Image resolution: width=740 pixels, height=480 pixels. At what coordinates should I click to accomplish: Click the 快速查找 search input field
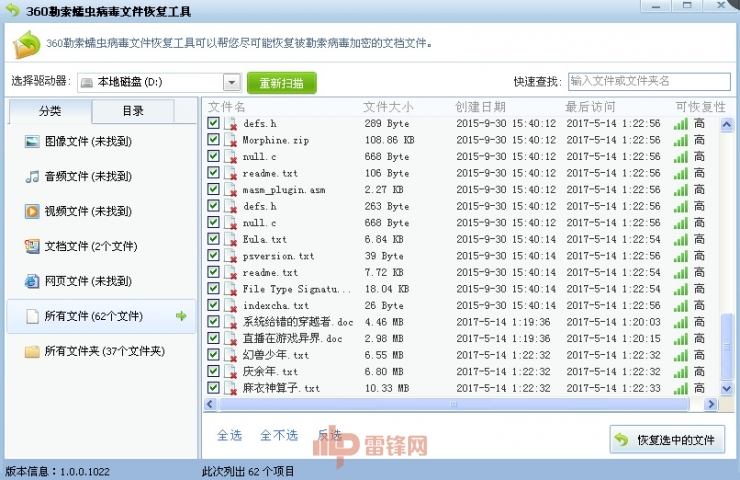(x=648, y=81)
